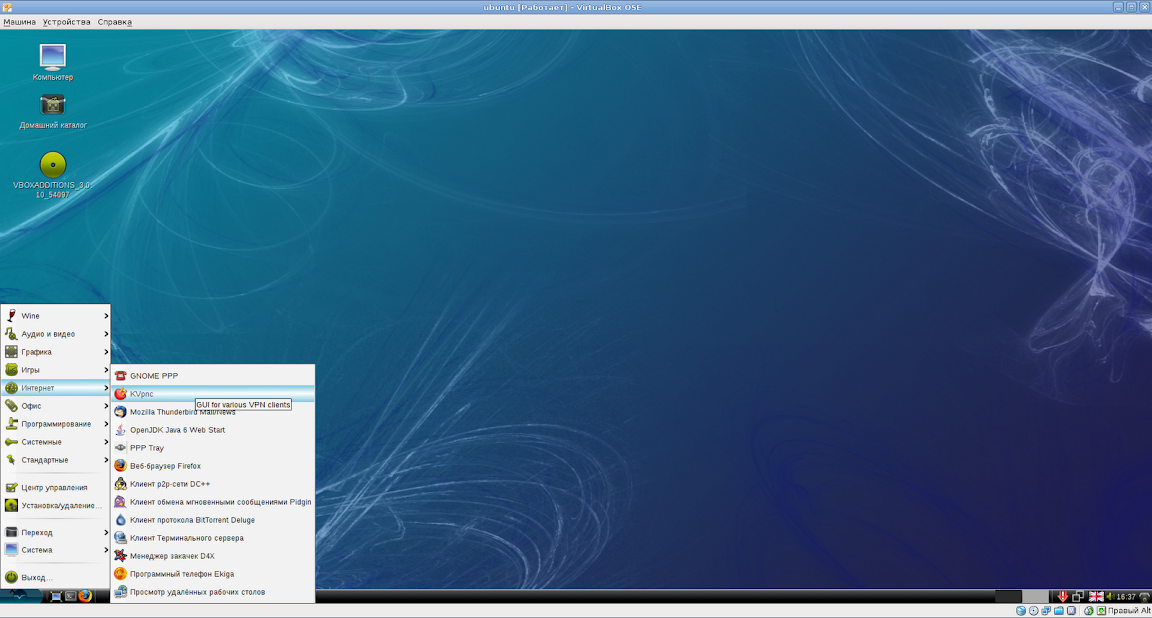Open Mozilla Thunderbird Mail/News
This screenshot has height=618, width=1152.
(213, 412)
